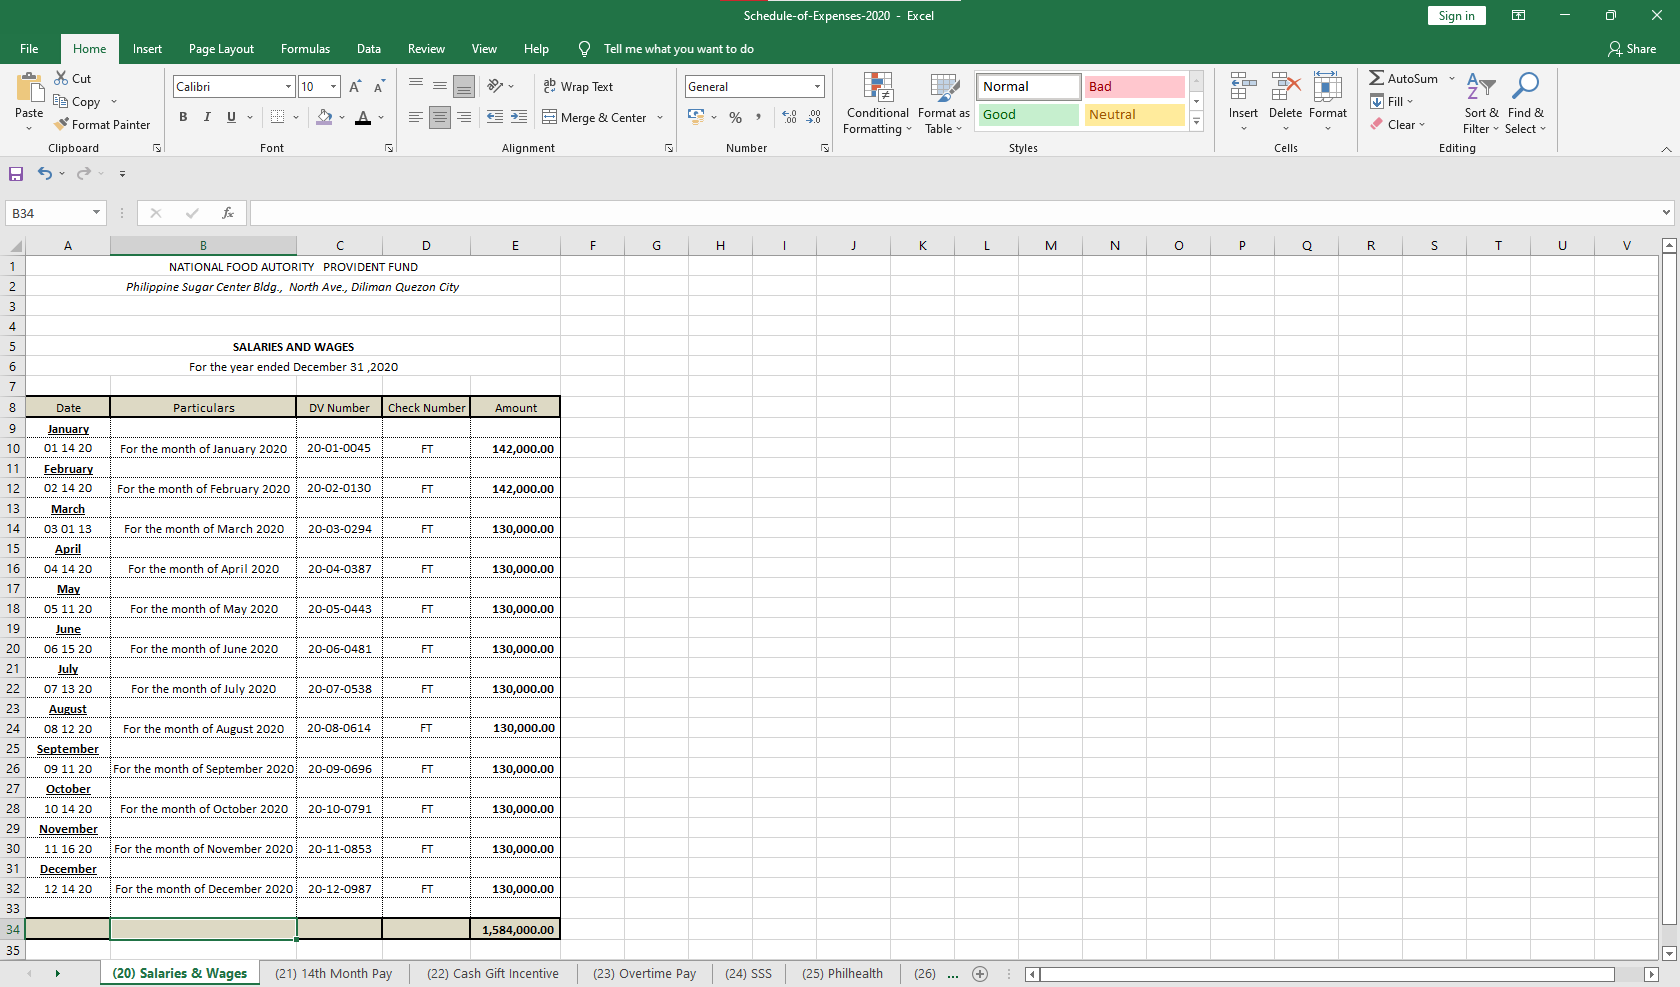
Task: Toggle Wrap Text
Action: click(578, 87)
